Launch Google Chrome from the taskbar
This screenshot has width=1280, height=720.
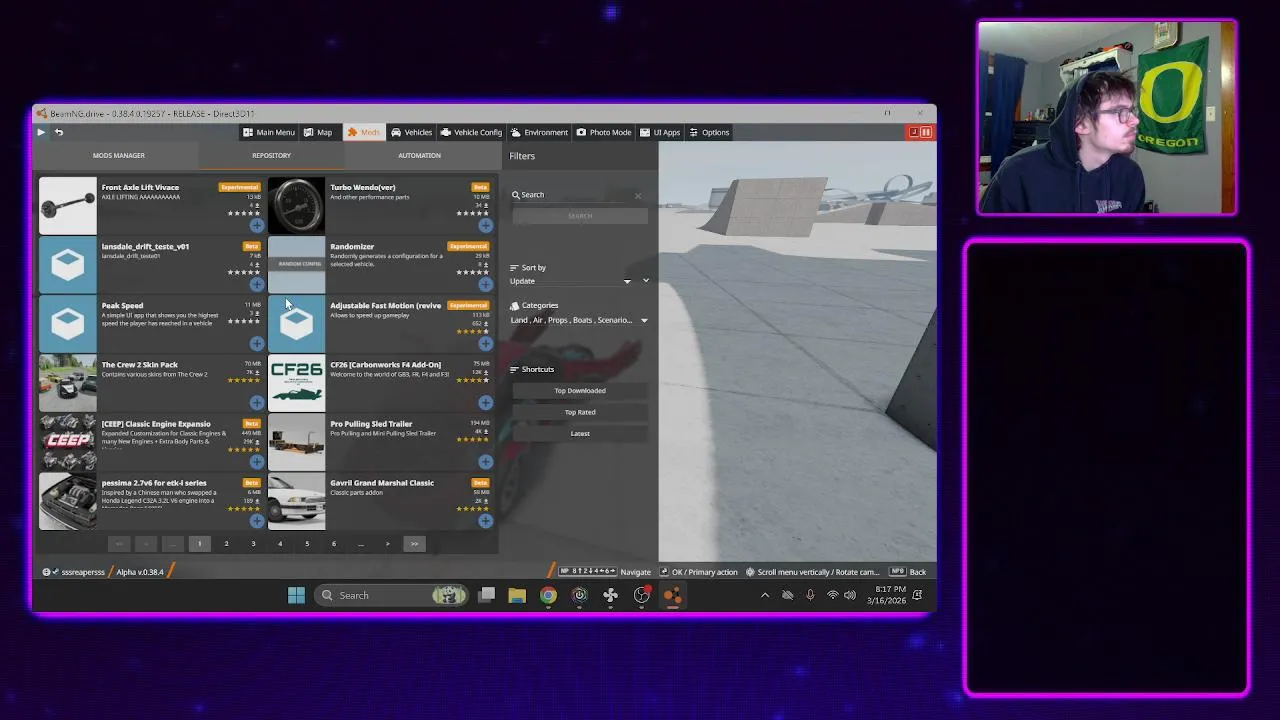pos(548,595)
